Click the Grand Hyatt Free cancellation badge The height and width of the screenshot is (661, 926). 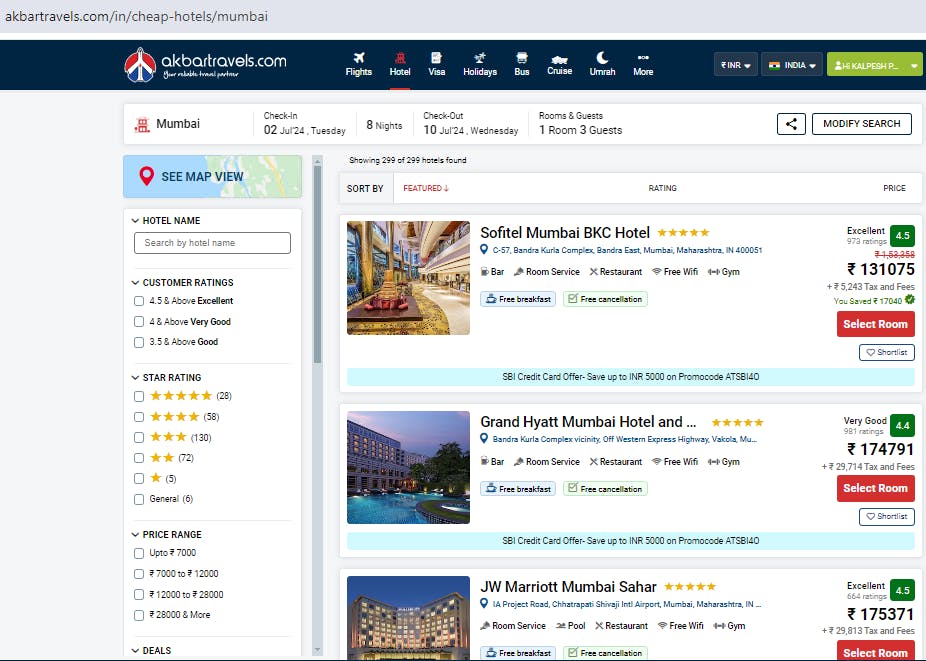[x=605, y=489]
